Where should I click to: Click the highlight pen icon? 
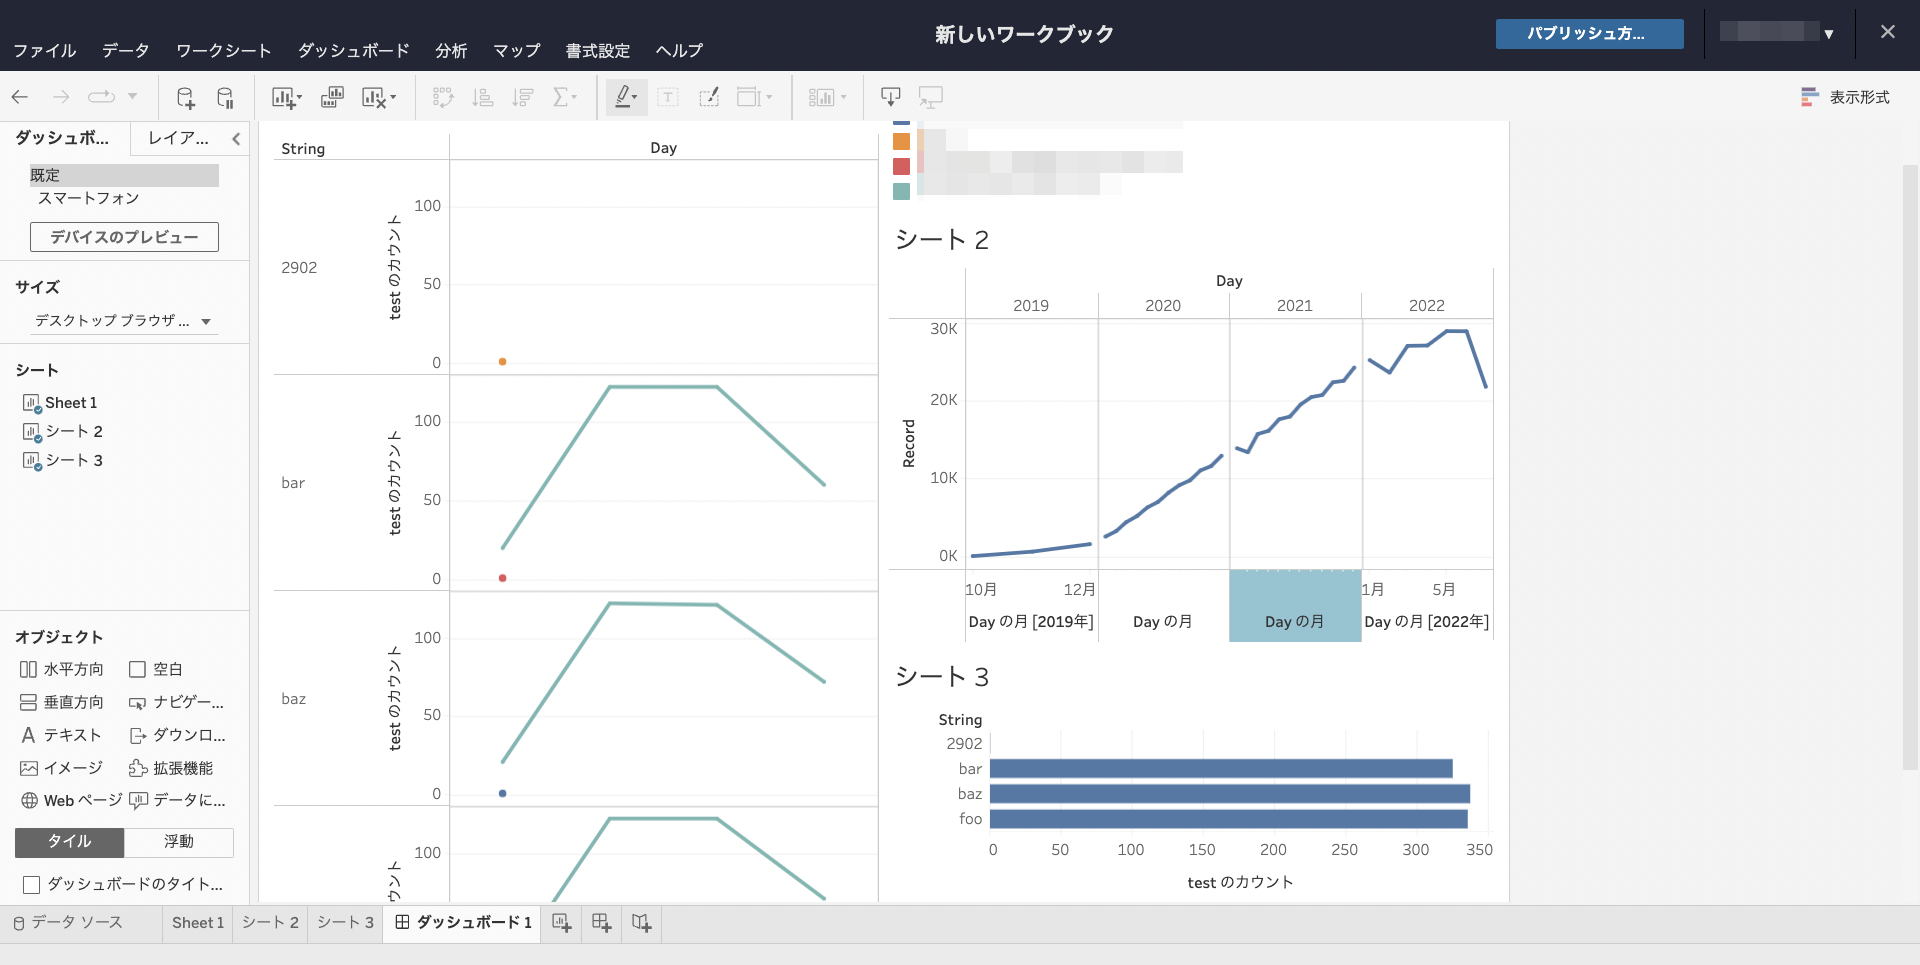coord(626,97)
